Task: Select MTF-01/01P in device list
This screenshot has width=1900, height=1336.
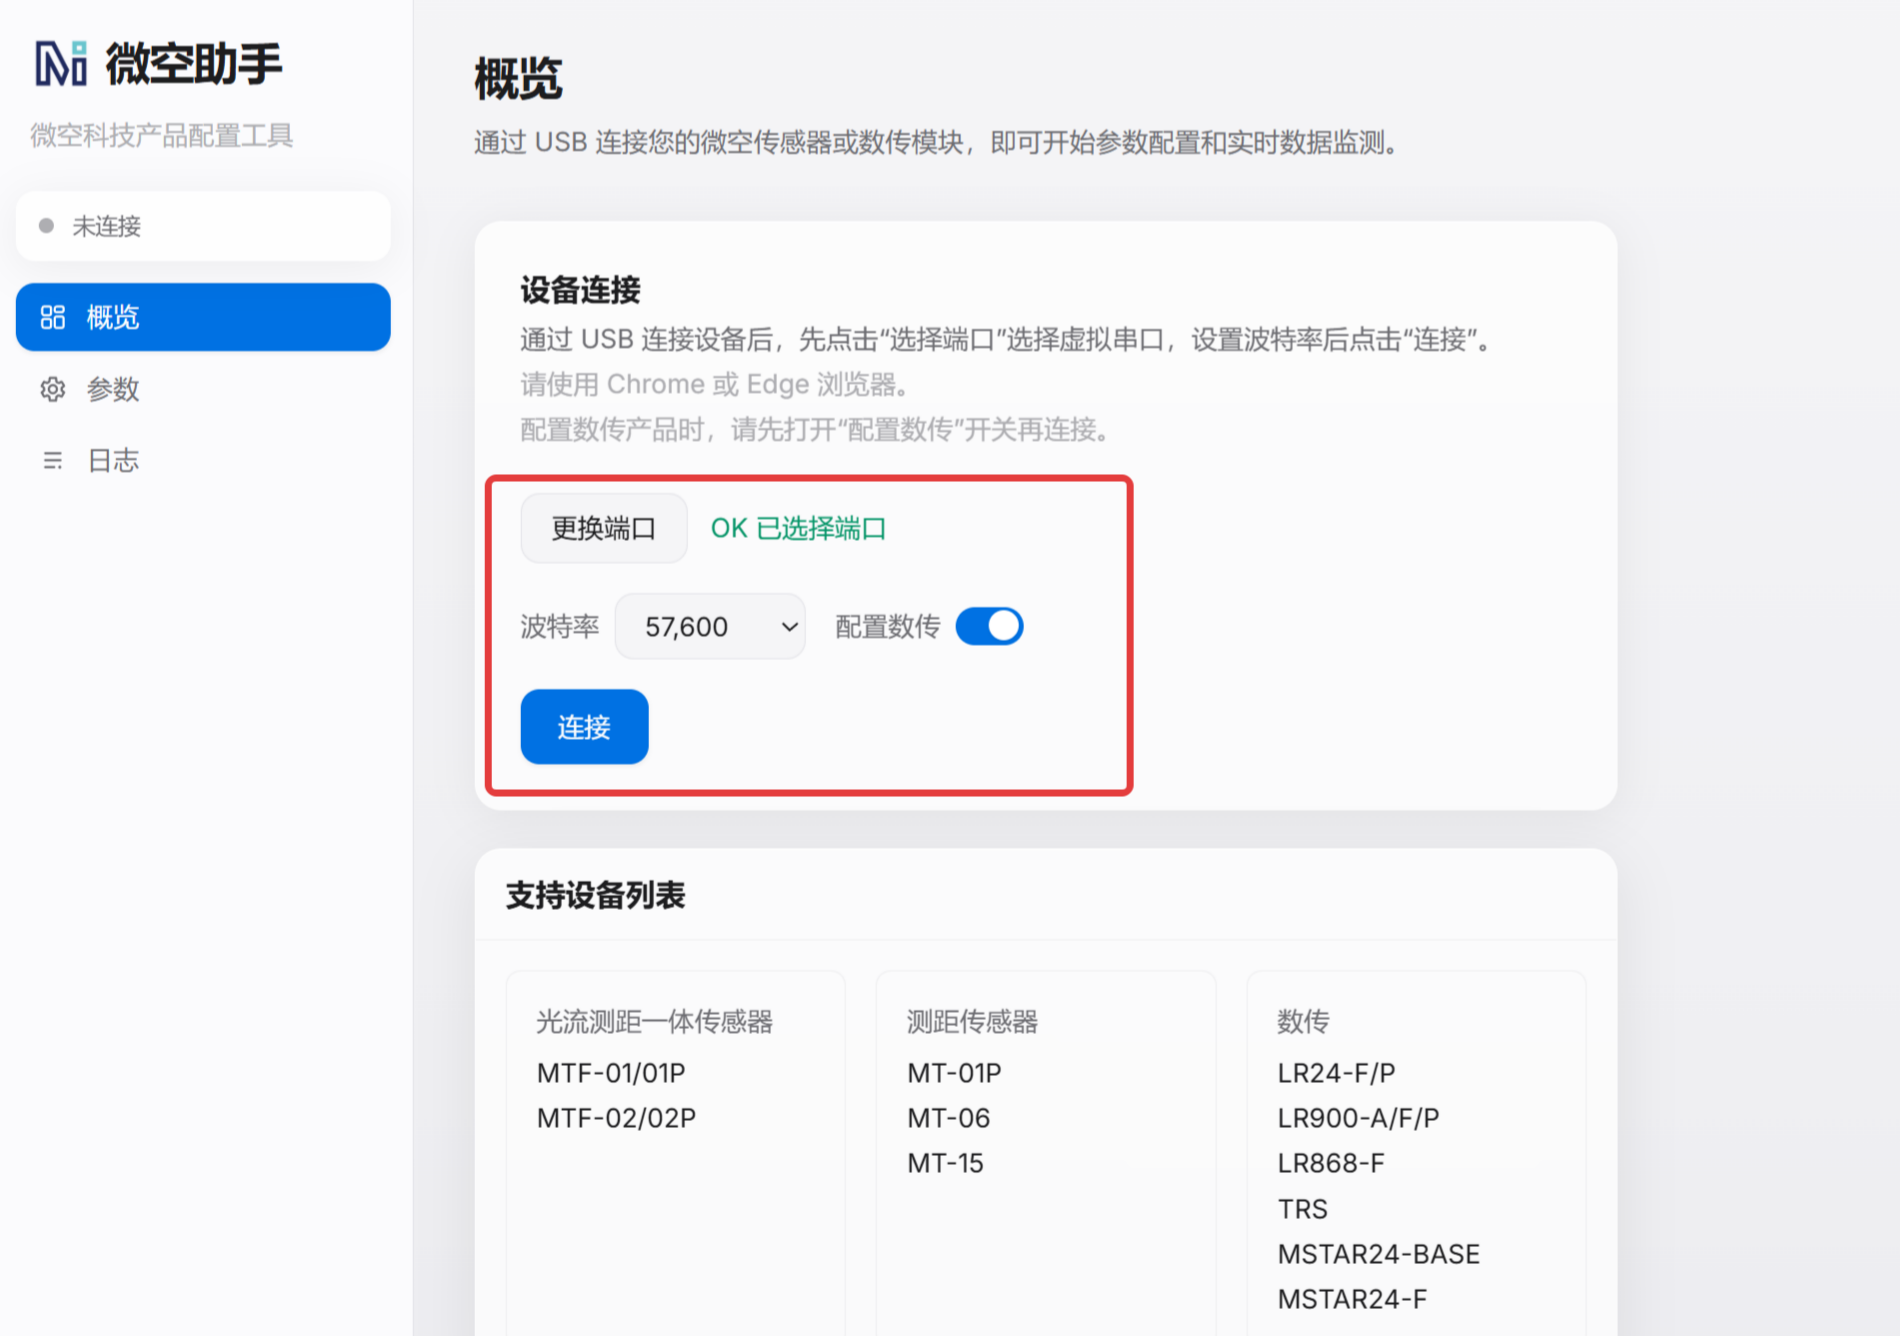Action: pyautogui.click(x=611, y=1073)
